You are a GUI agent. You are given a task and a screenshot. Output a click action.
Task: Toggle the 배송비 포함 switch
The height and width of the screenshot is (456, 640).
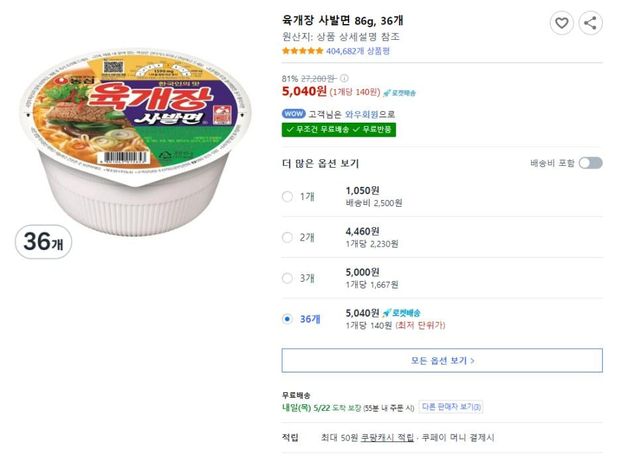pyautogui.click(x=590, y=163)
